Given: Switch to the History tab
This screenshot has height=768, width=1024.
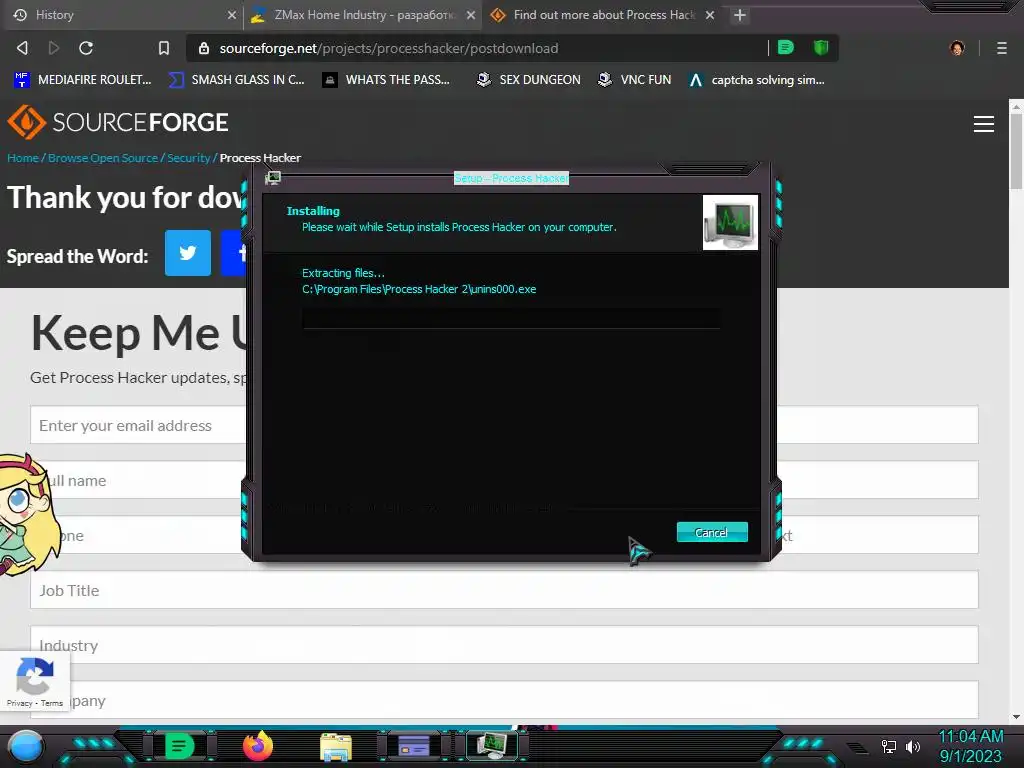Looking at the screenshot, I should click(x=121, y=14).
